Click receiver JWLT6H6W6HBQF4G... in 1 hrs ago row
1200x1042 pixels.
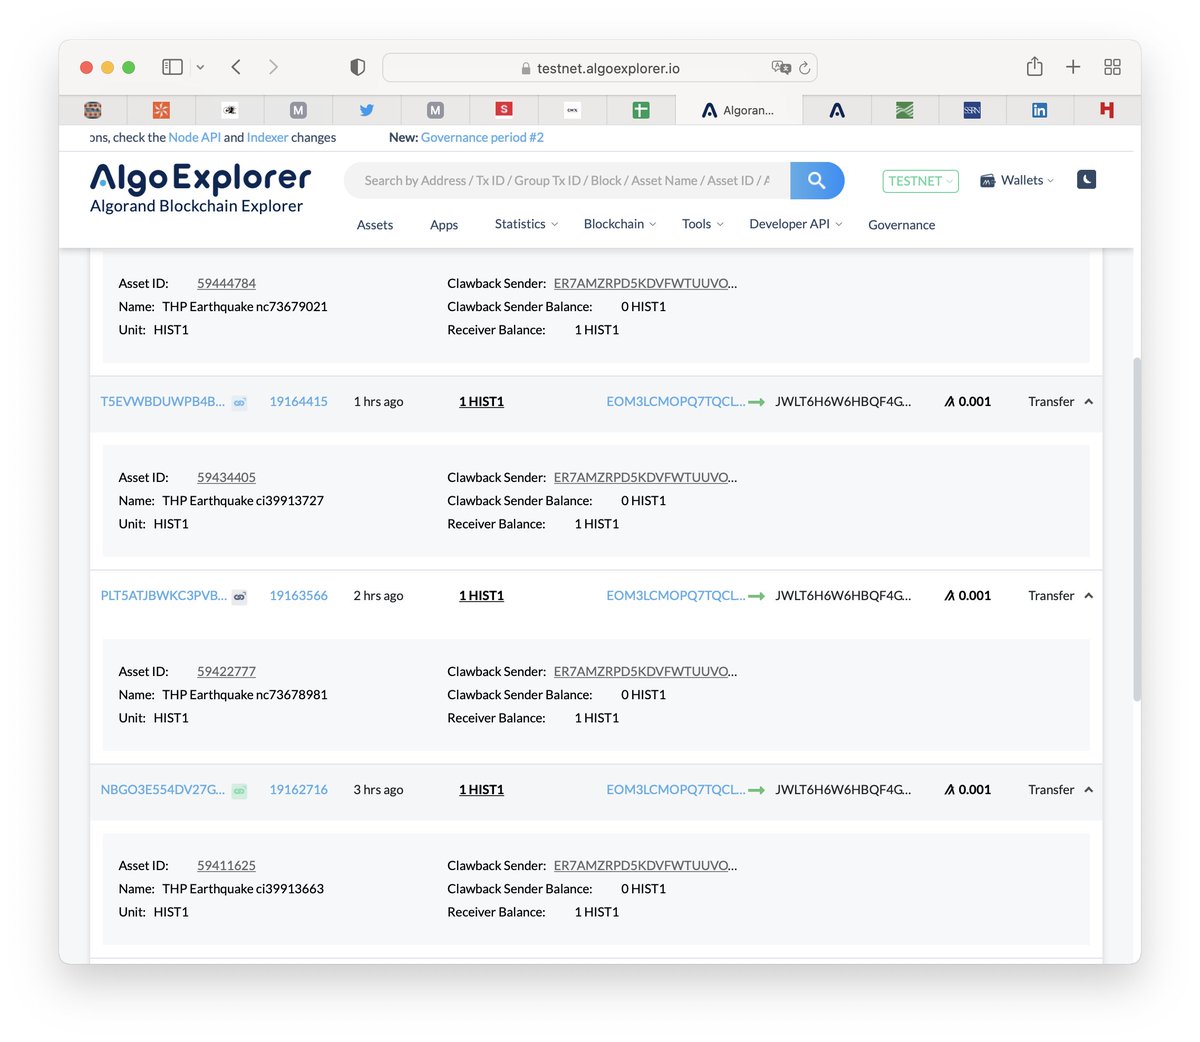click(x=843, y=401)
